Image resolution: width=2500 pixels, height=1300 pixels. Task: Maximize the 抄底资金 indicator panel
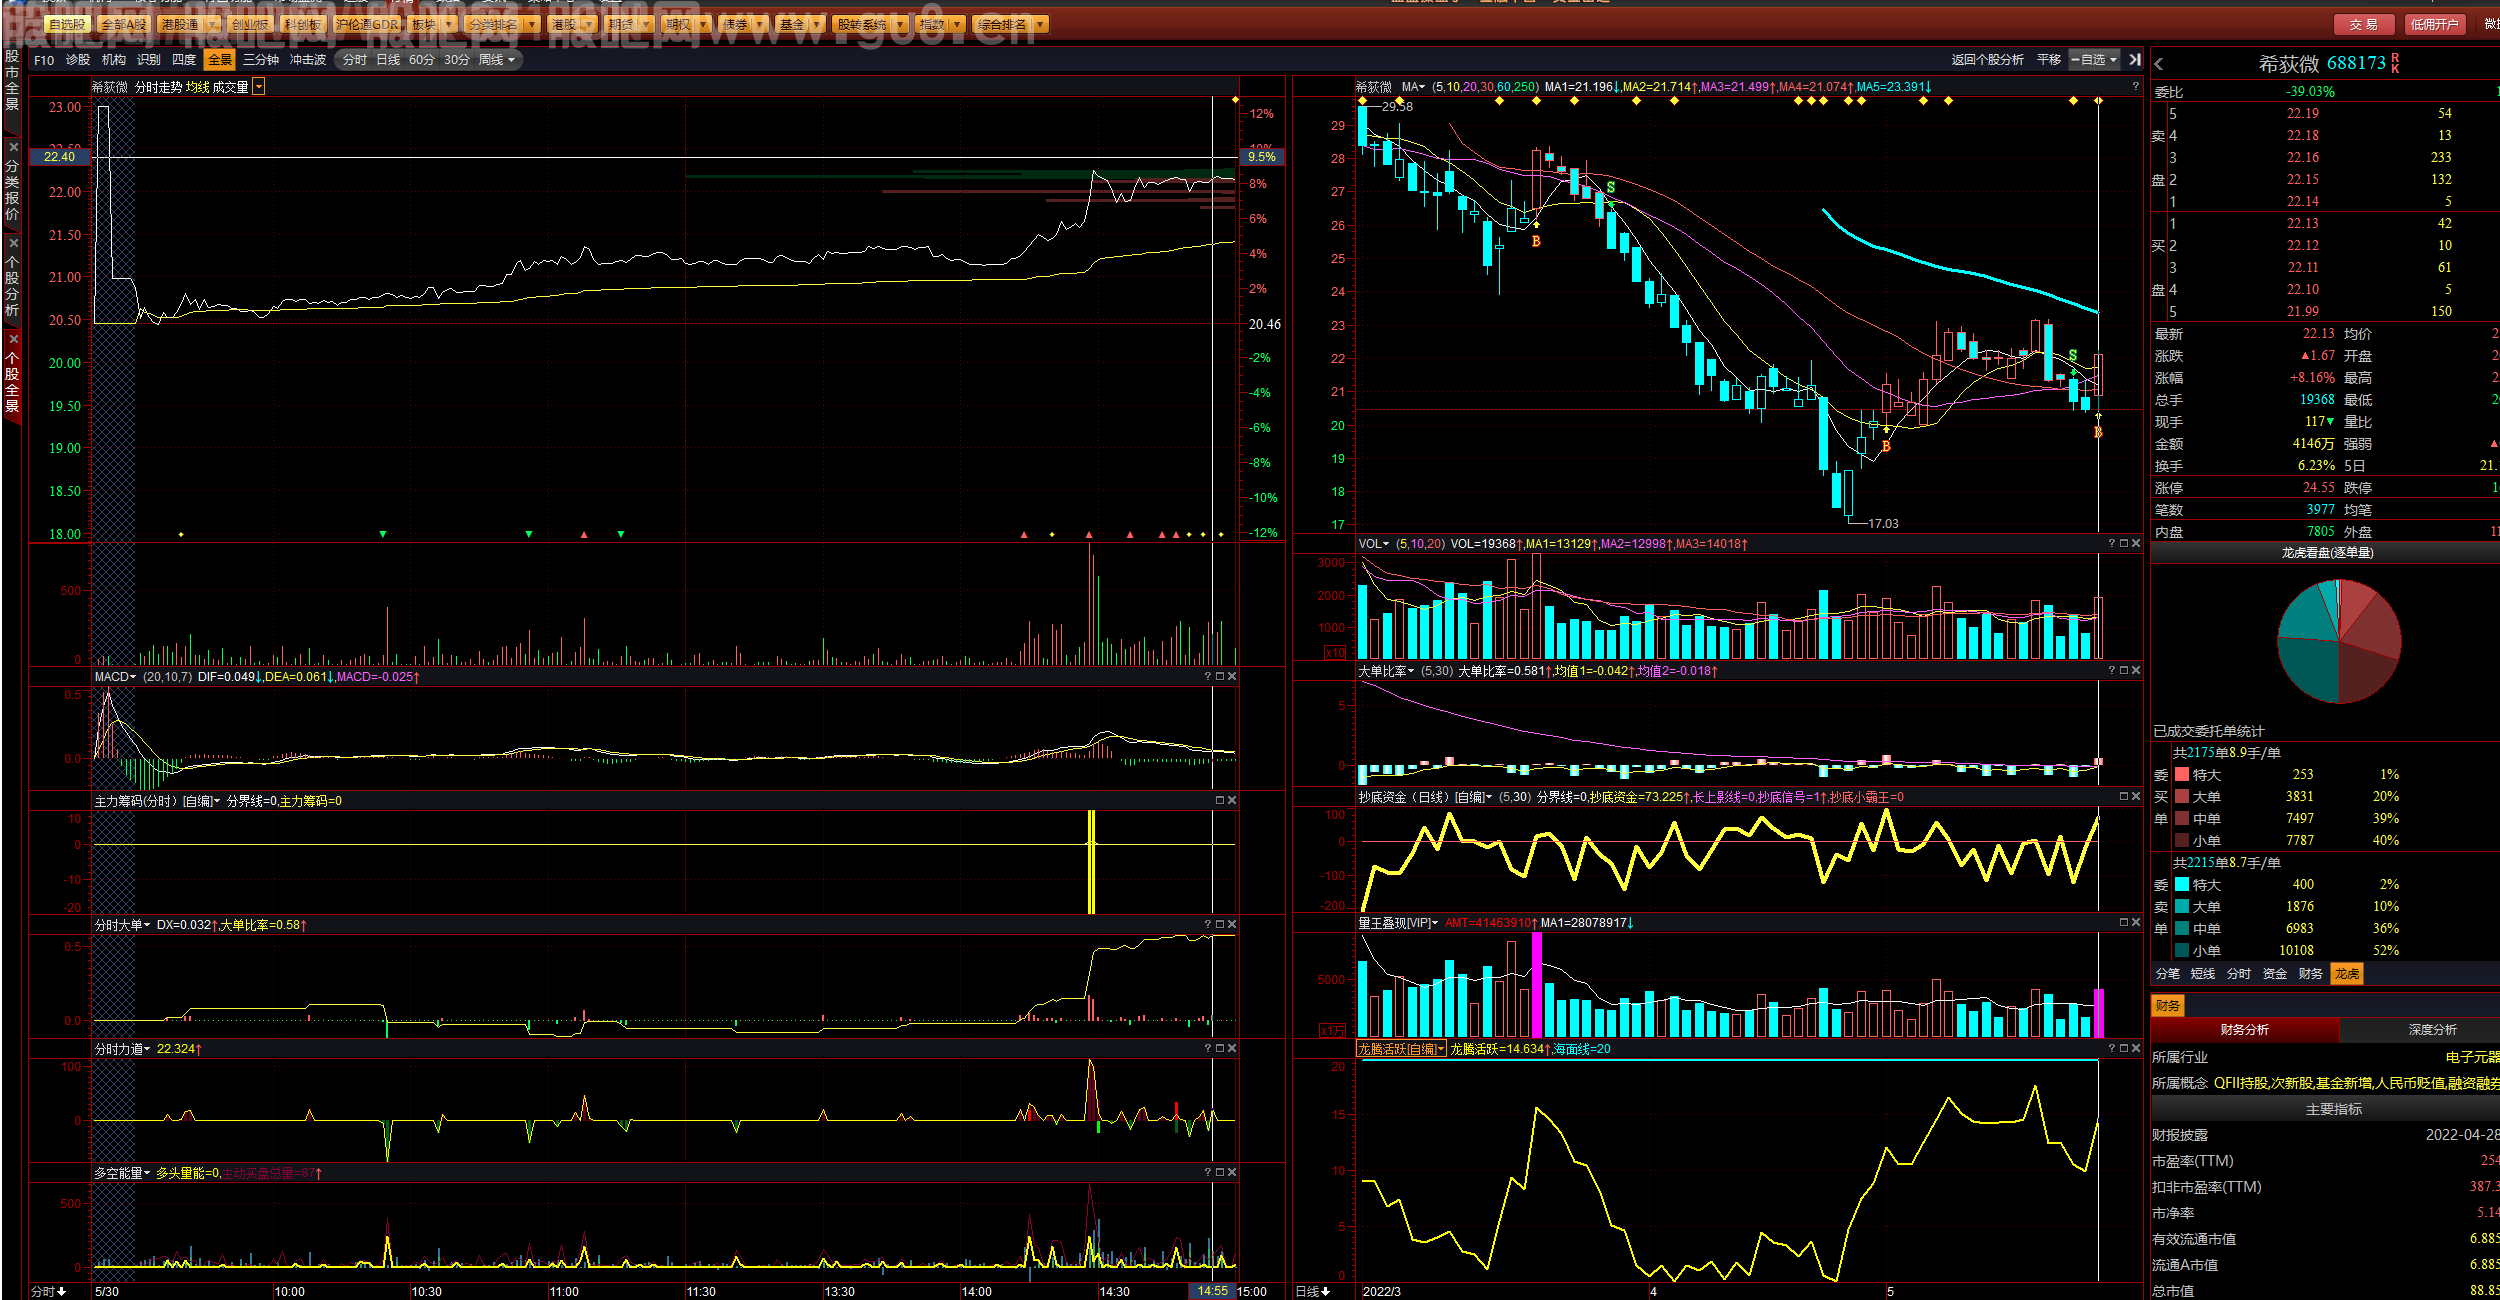[x=2124, y=797]
